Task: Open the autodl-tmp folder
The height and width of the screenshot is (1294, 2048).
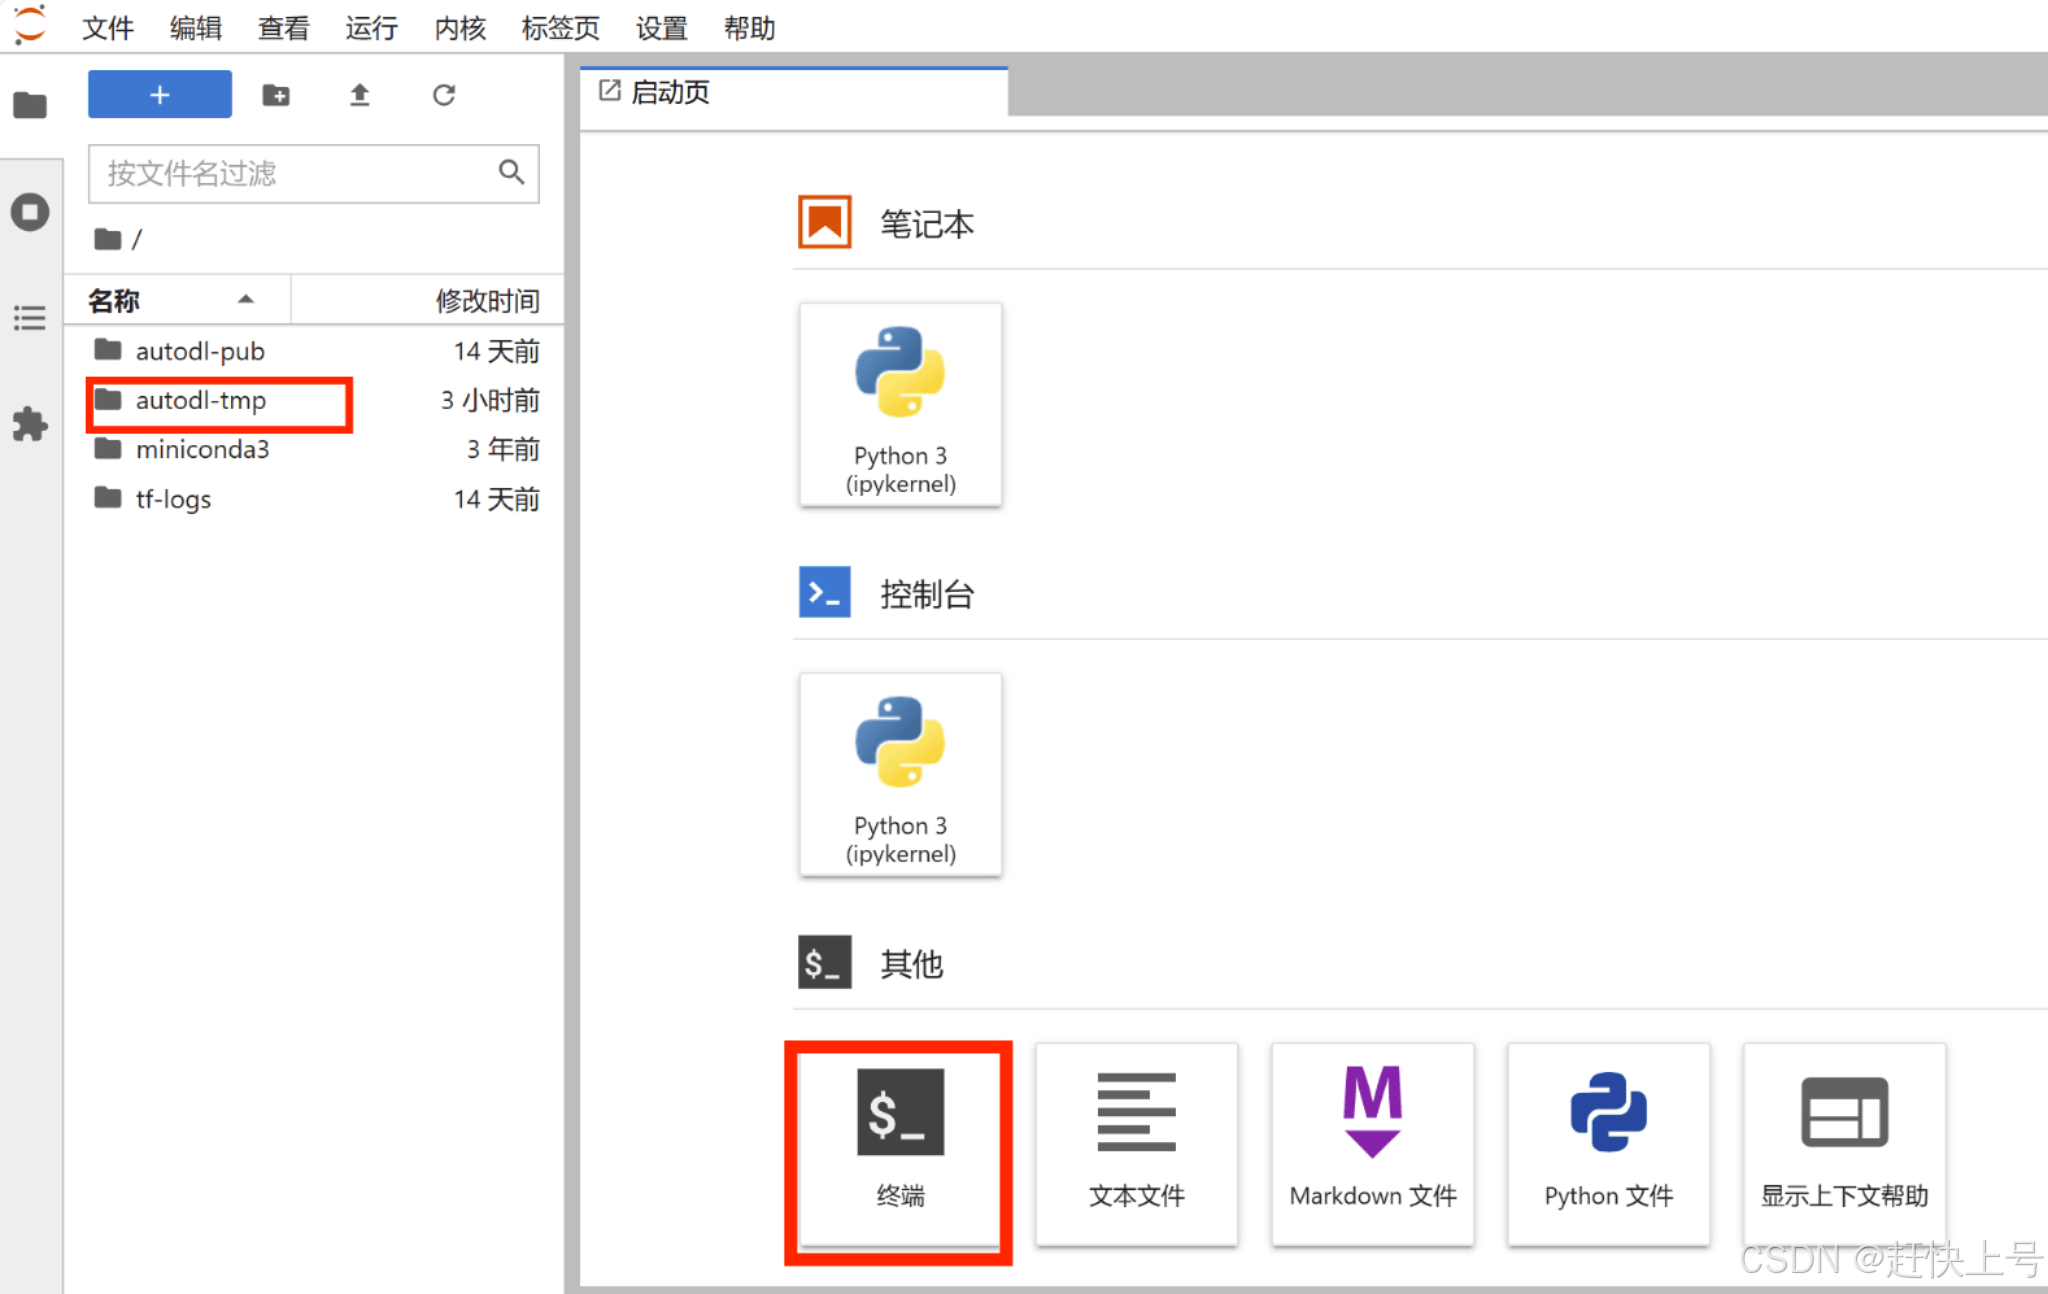Action: coord(200,401)
